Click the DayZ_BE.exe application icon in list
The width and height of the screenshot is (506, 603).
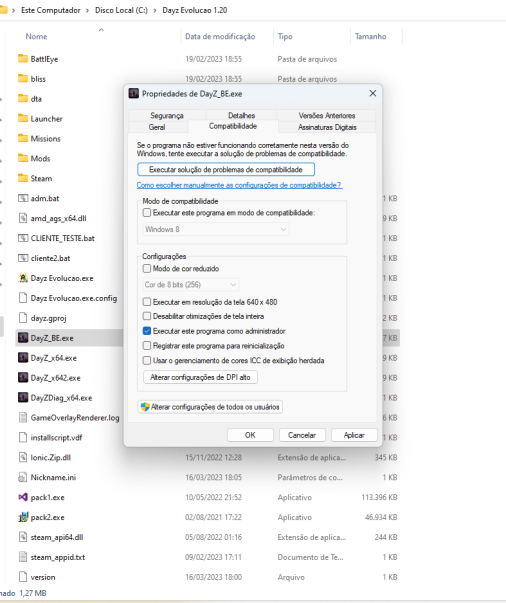click(x=23, y=338)
